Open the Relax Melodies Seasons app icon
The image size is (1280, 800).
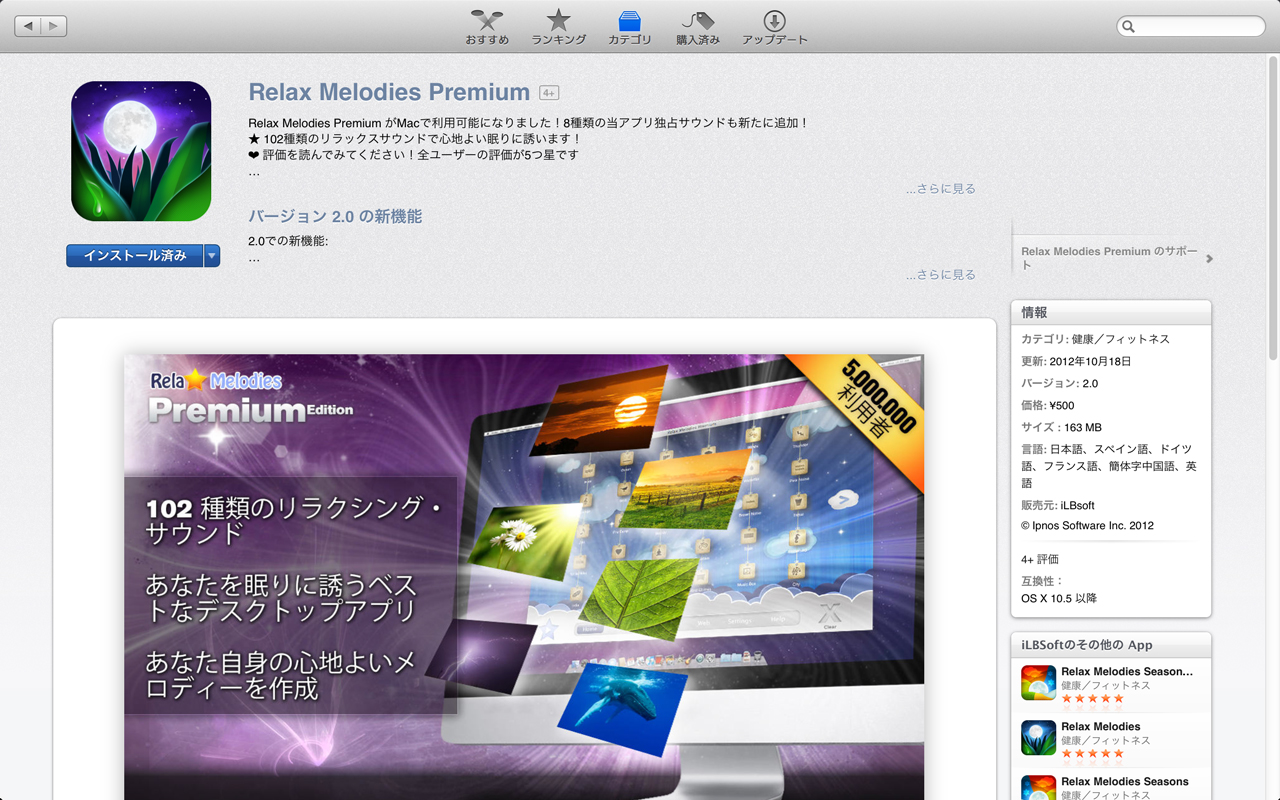[1039, 788]
